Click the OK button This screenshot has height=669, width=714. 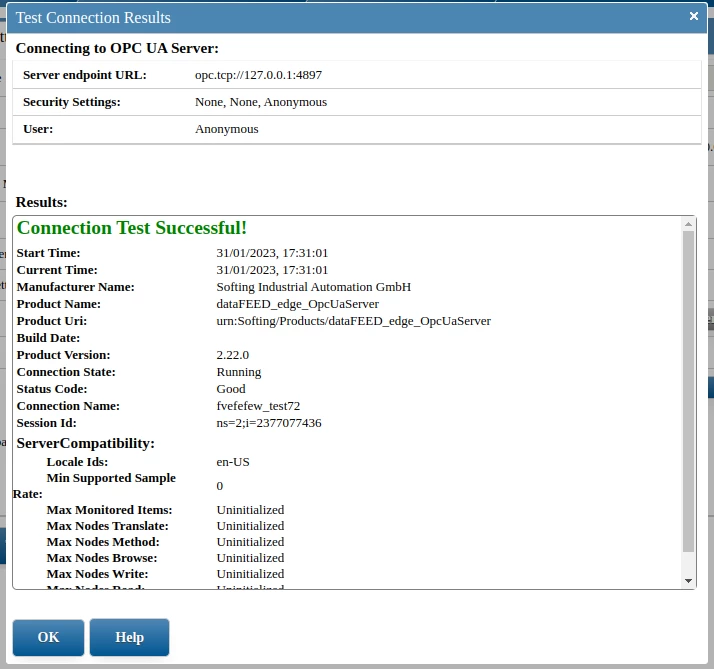48,637
